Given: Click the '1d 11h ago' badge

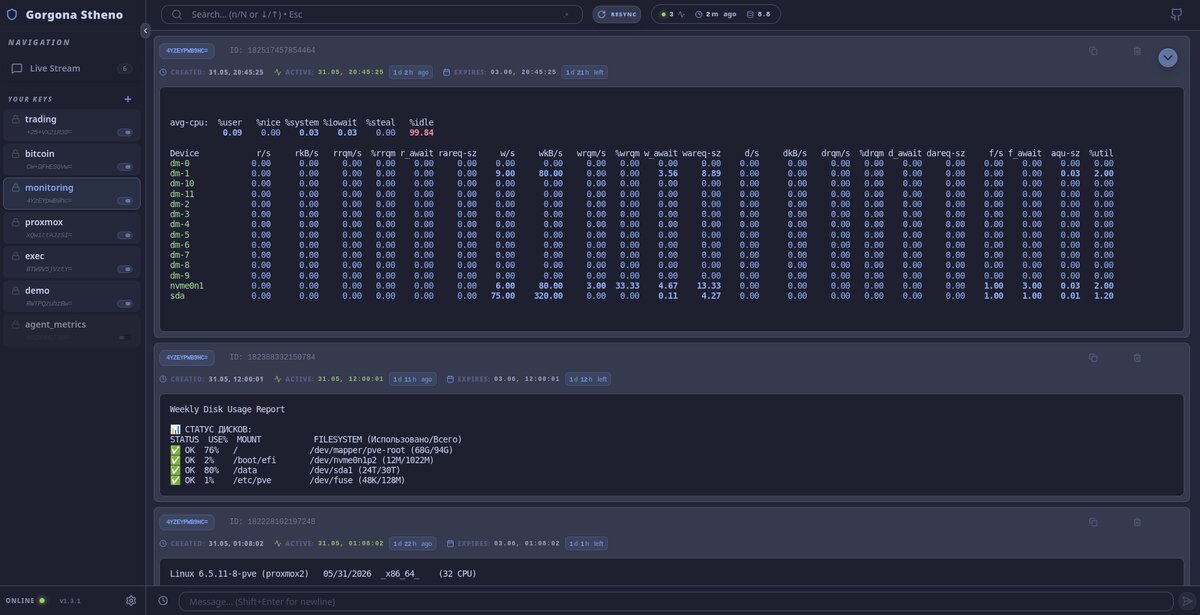Looking at the screenshot, I should pos(412,379).
